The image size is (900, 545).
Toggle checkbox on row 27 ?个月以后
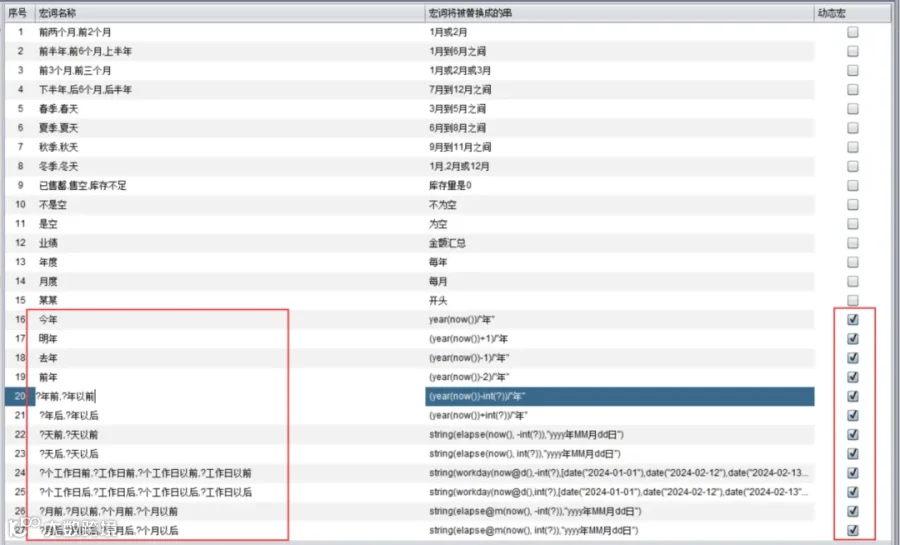click(x=852, y=530)
